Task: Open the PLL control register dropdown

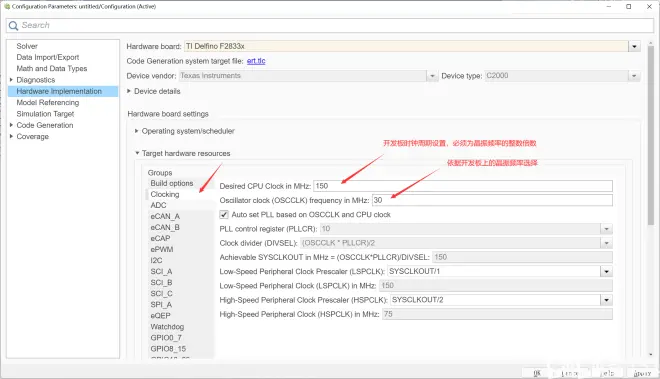Action: pos(607,229)
